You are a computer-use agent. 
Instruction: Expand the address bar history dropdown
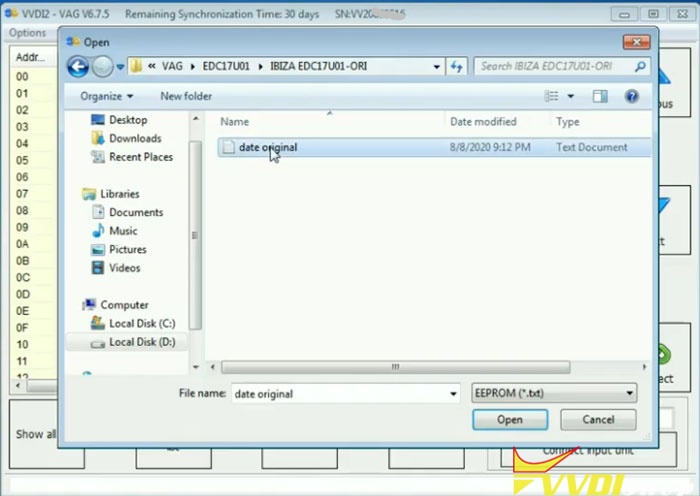click(x=436, y=67)
